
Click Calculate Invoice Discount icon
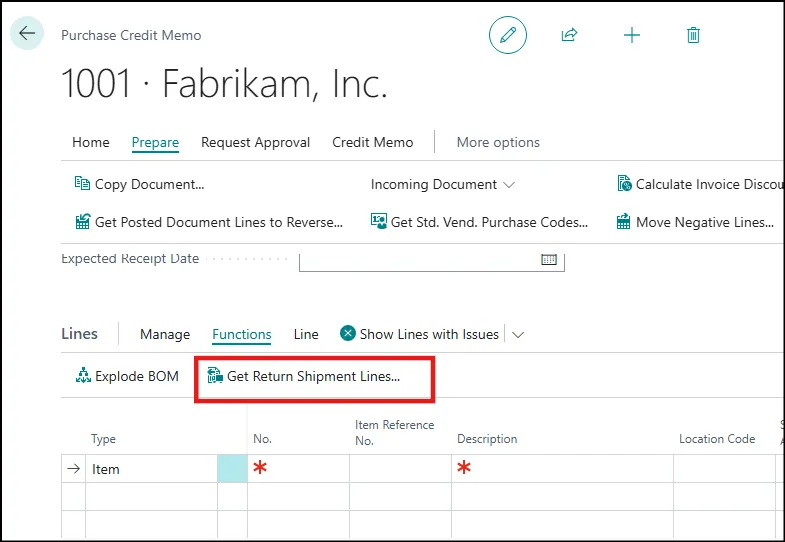point(624,184)
